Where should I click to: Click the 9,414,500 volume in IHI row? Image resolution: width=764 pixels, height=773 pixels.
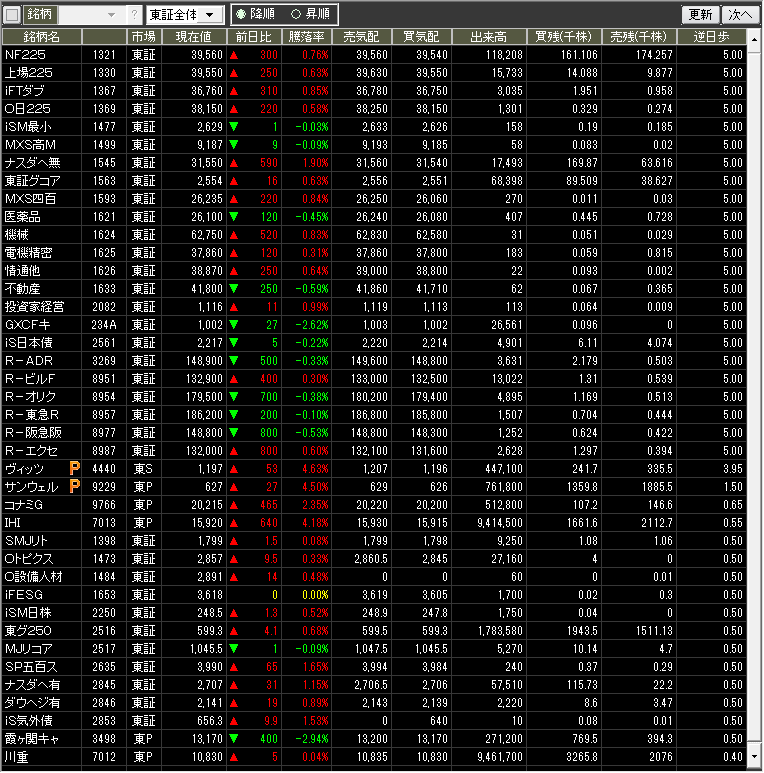coord(500,523)
